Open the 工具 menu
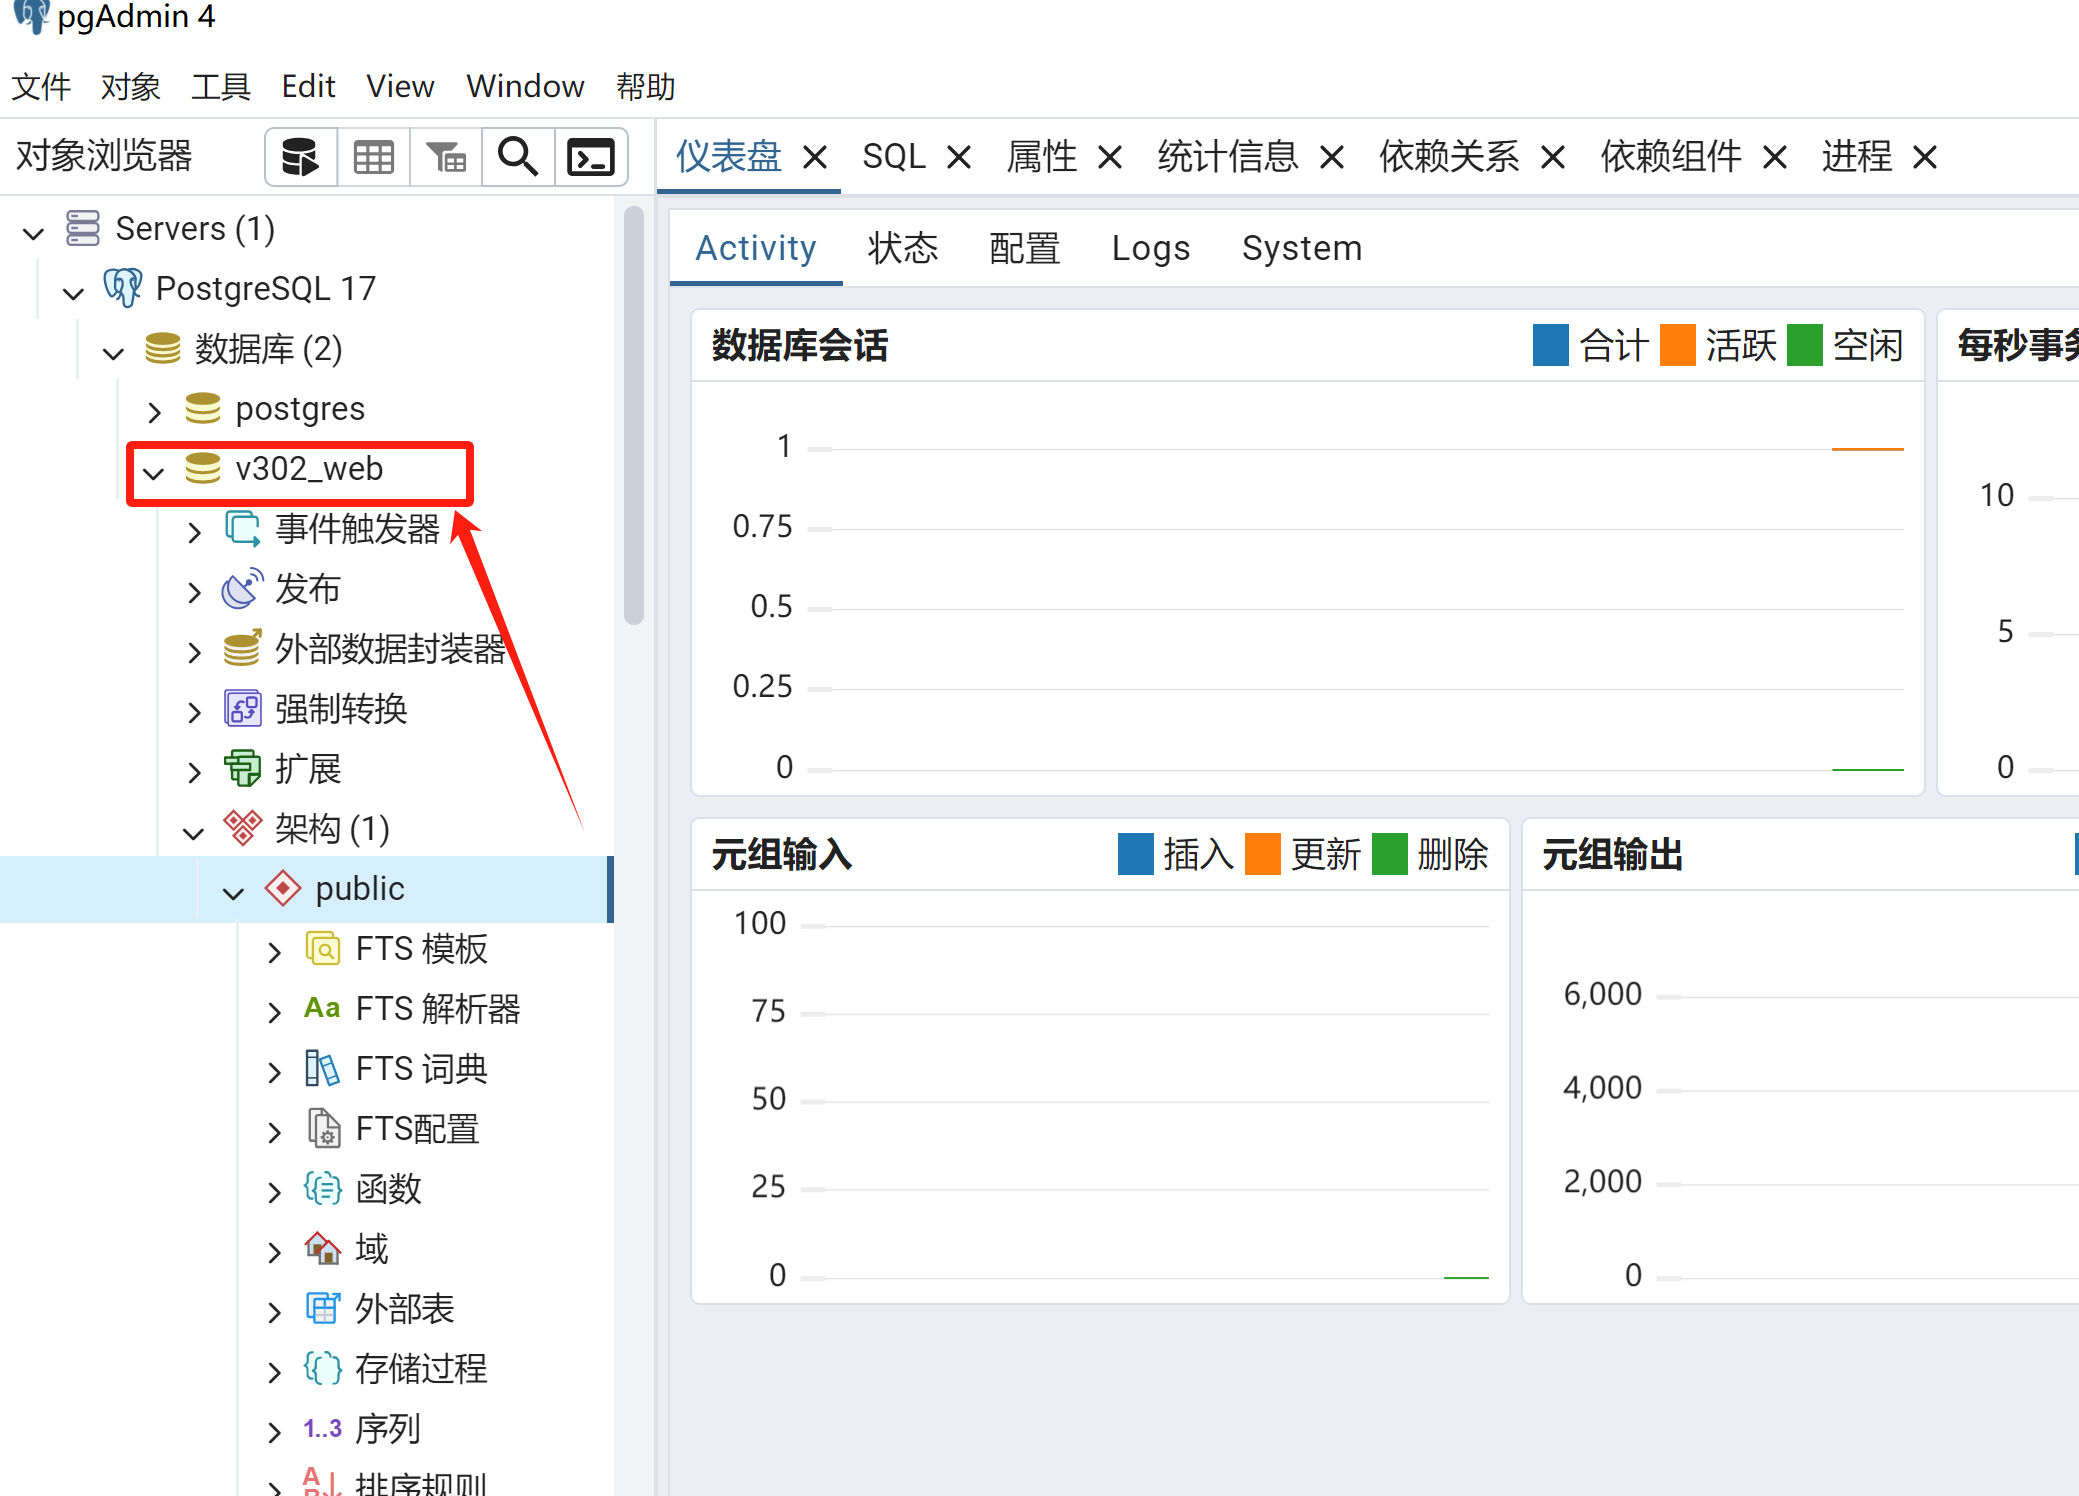 [220, 87]
